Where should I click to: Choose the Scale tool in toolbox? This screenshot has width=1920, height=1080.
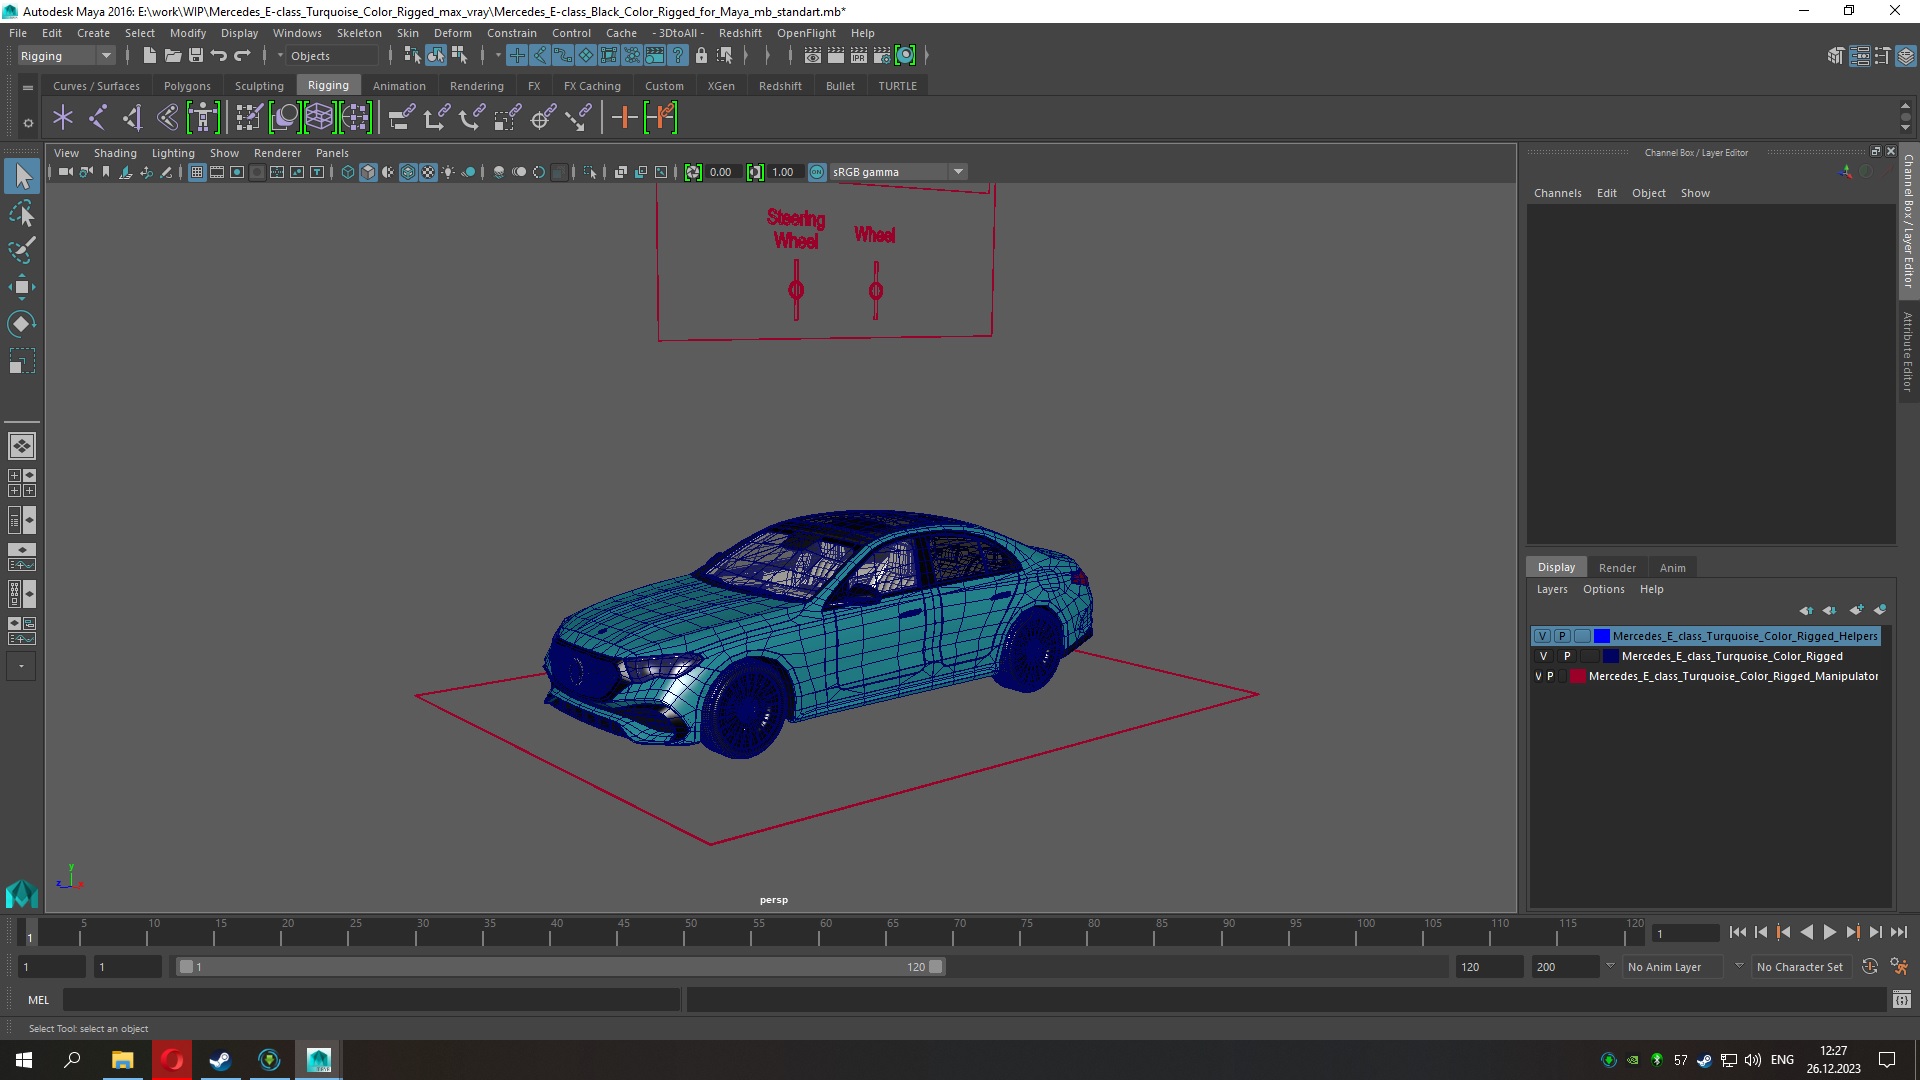[22, 361]
